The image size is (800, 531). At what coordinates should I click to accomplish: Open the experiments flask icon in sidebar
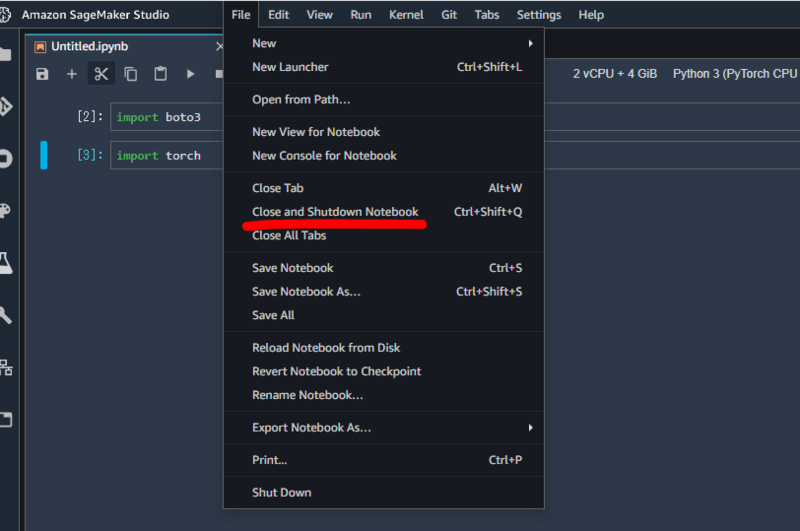tap(6, 263)
